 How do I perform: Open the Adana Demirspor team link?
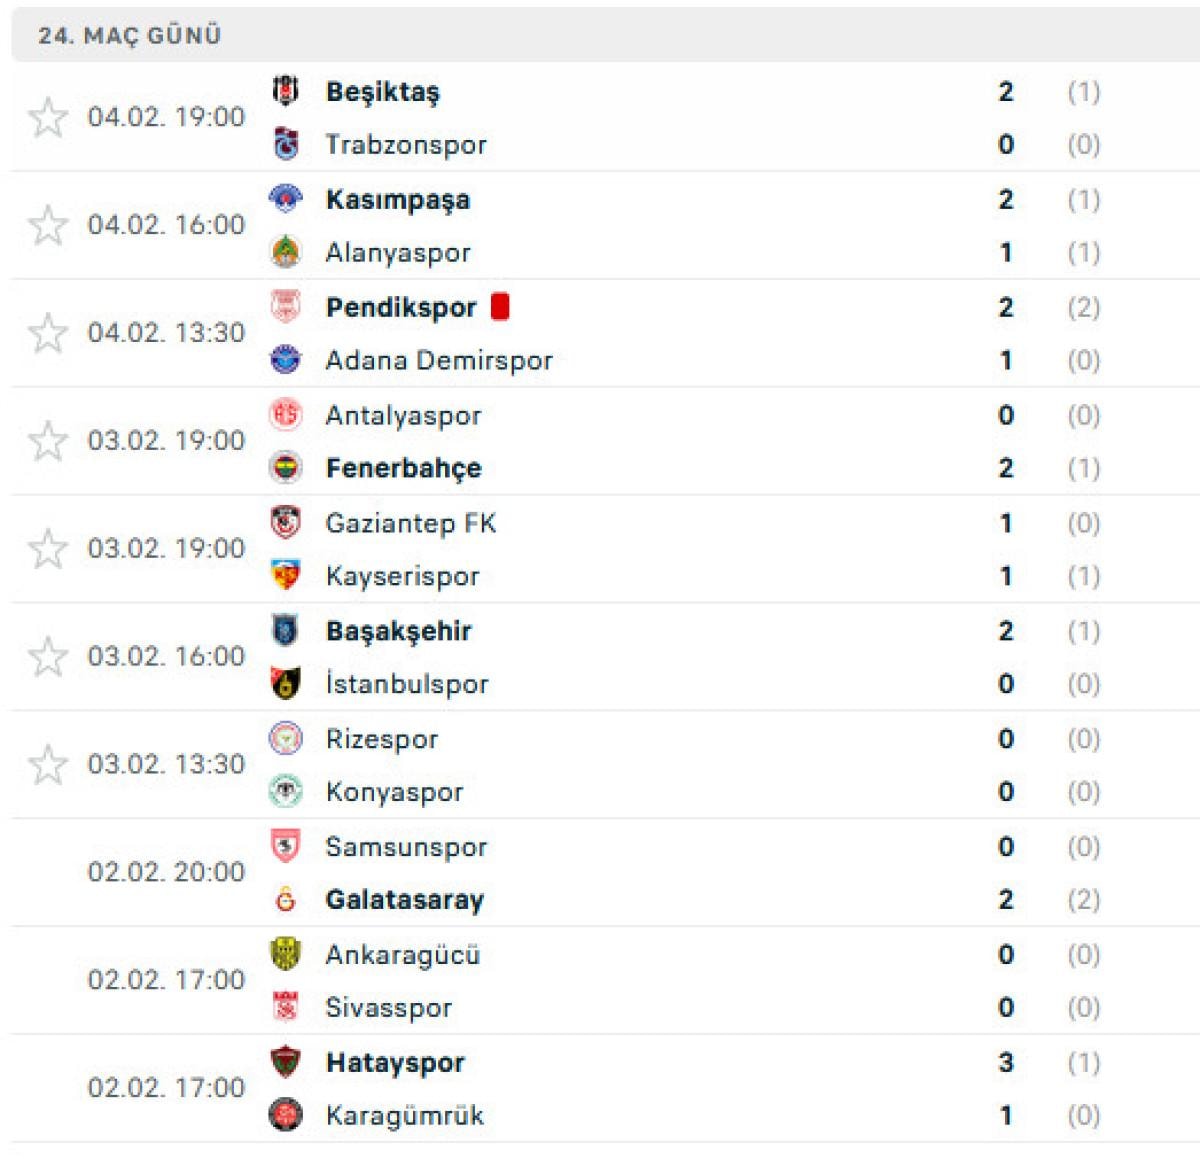click(439, 360)
